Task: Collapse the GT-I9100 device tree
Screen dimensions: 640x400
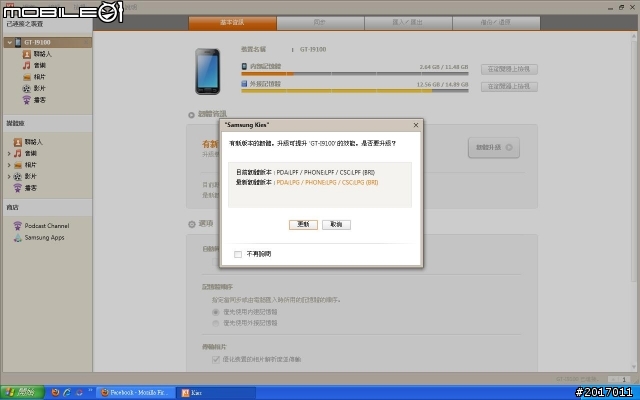Action: 9,42
